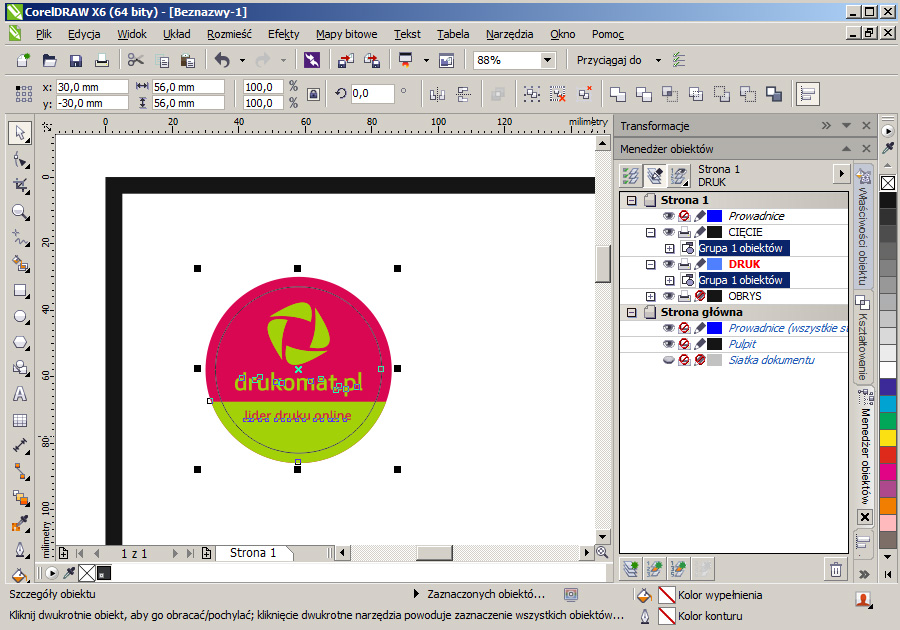Select the Crop tool
The image size is (900, 630).
(20, 185)
